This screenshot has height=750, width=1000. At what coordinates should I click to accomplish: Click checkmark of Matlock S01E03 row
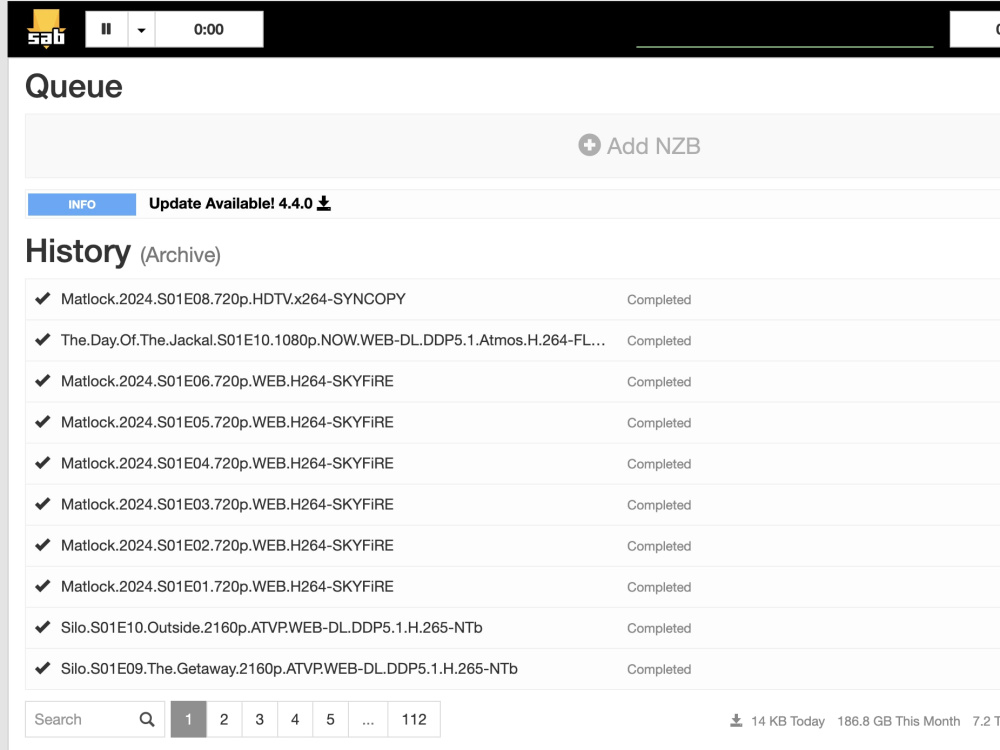(43, 504)
